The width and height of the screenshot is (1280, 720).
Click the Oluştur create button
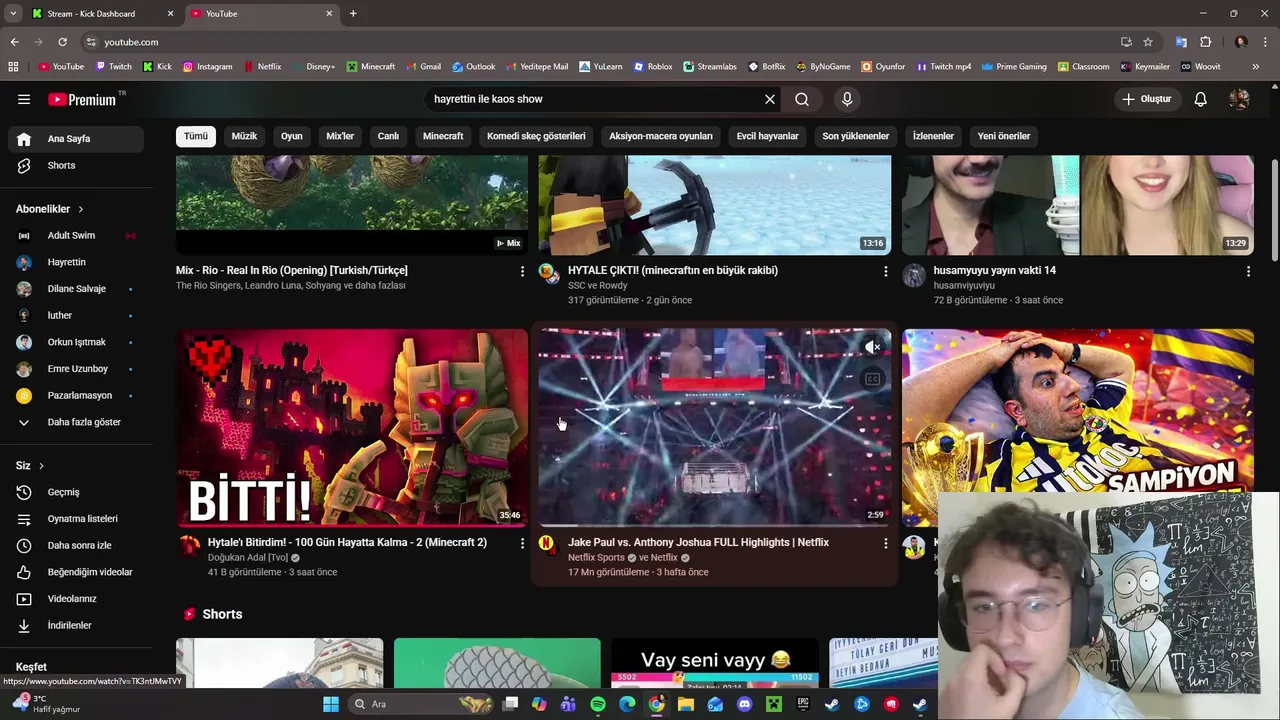pyautogui.click(x=1146, y=99)
